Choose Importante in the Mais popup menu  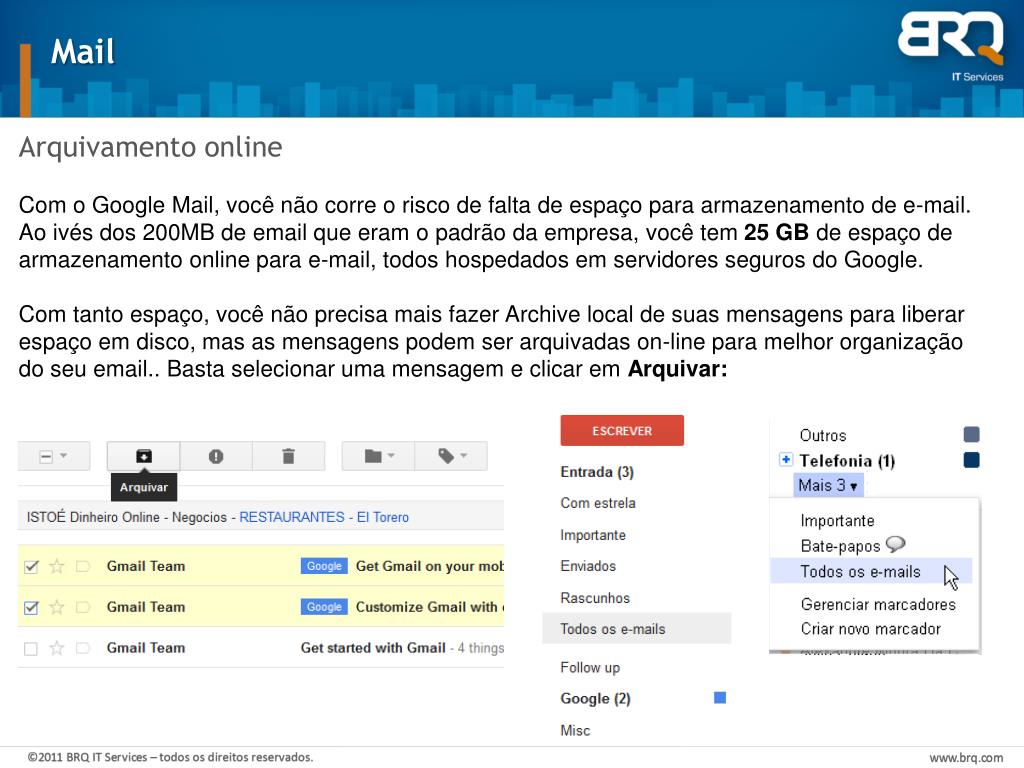837,520
